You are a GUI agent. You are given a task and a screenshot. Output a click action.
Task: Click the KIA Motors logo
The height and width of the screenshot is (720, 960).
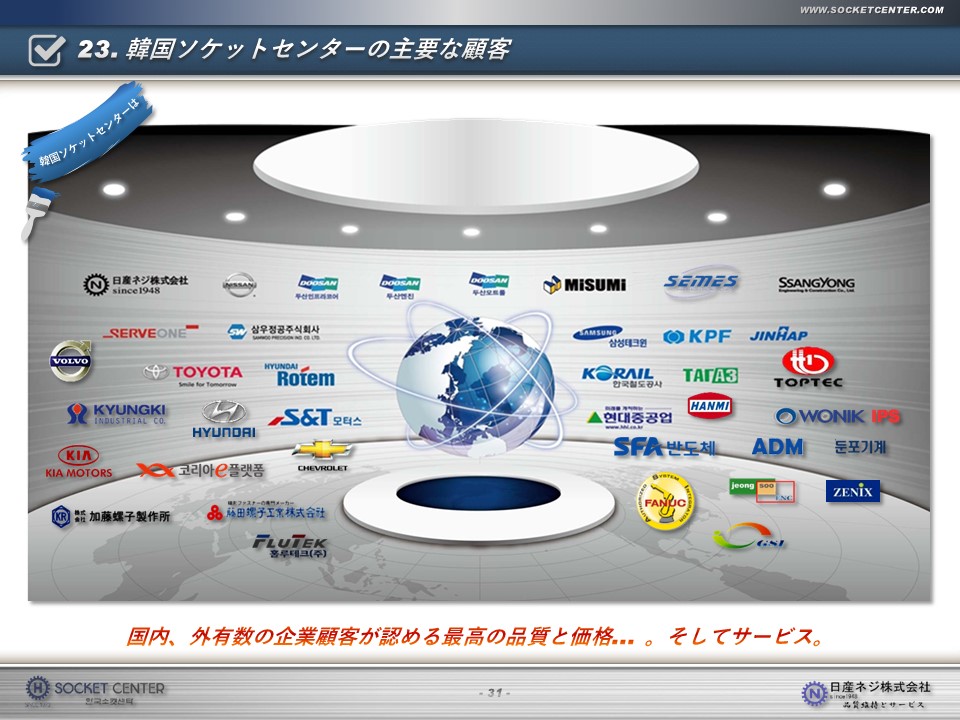point(78,462)
